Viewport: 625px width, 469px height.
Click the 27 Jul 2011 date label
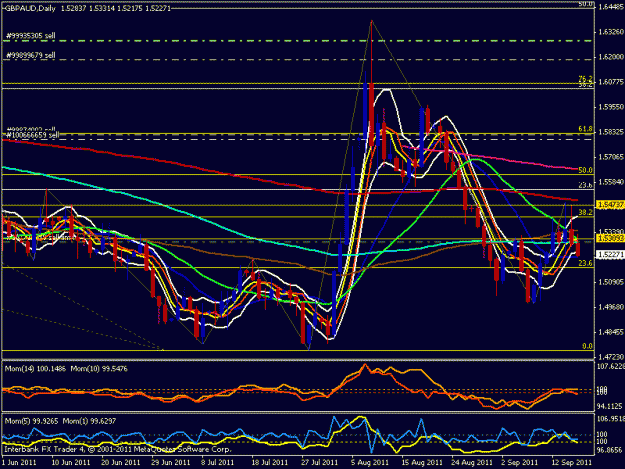click(320, 463)
